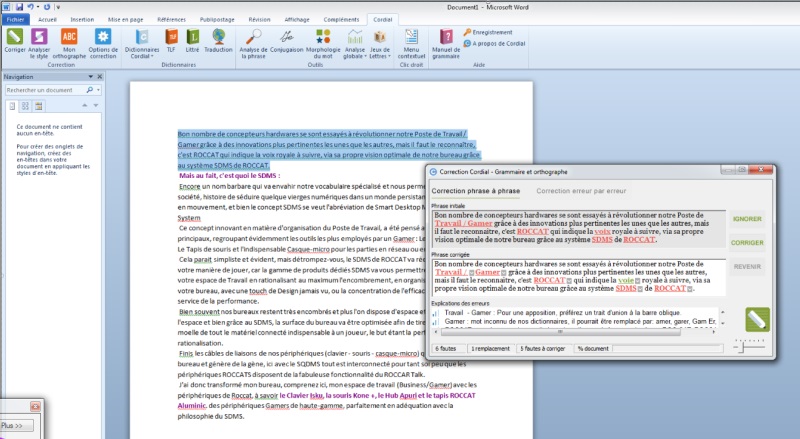This screenshot has height=439, width=800.
Task: Click the "5 fautes à corriger" status cell
Action: [x=542, y=349]
